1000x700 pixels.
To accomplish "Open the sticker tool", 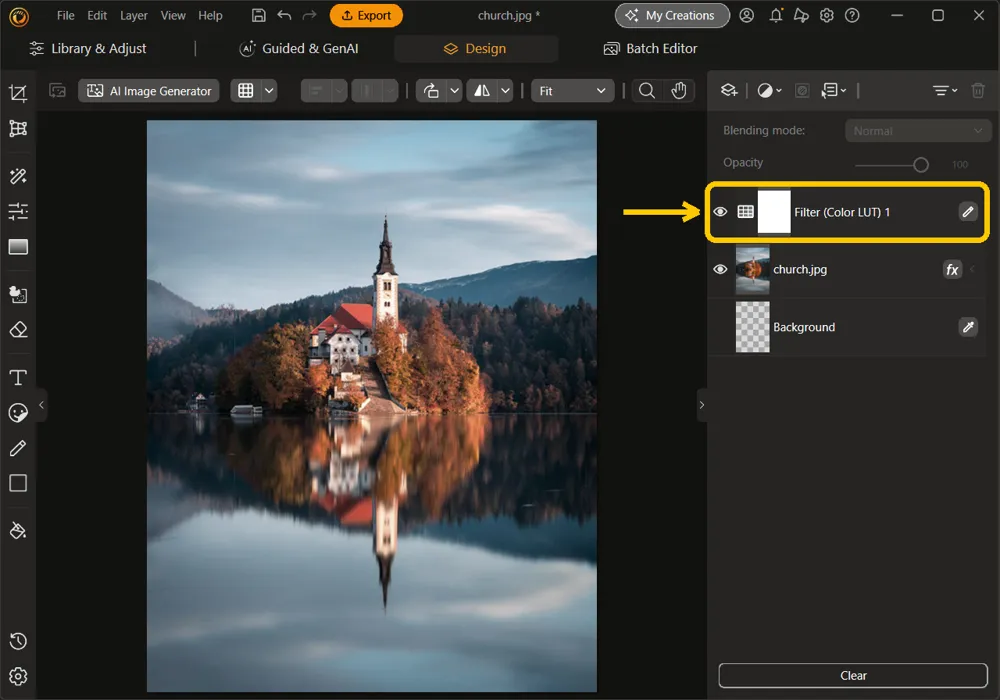I will pyautogui.click(x=18, y=413).
